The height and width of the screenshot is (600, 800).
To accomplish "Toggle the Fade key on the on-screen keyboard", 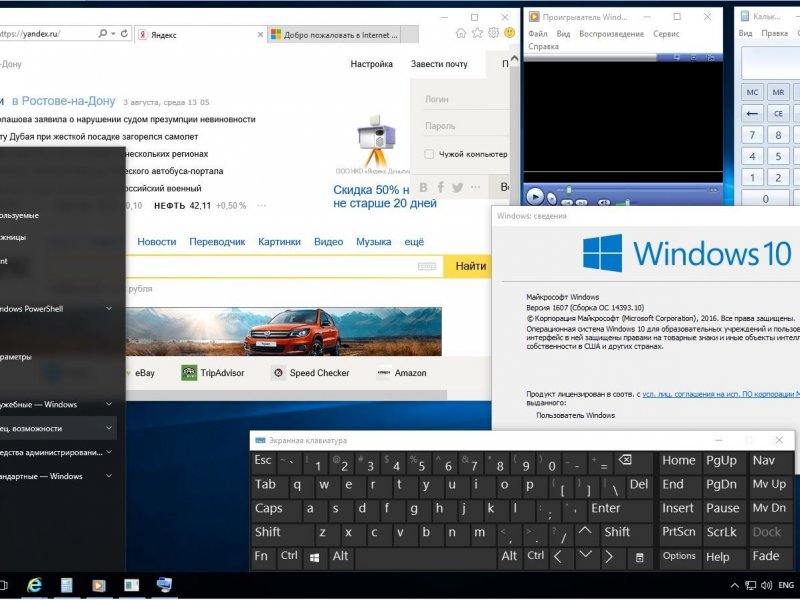I will (770, 558).
